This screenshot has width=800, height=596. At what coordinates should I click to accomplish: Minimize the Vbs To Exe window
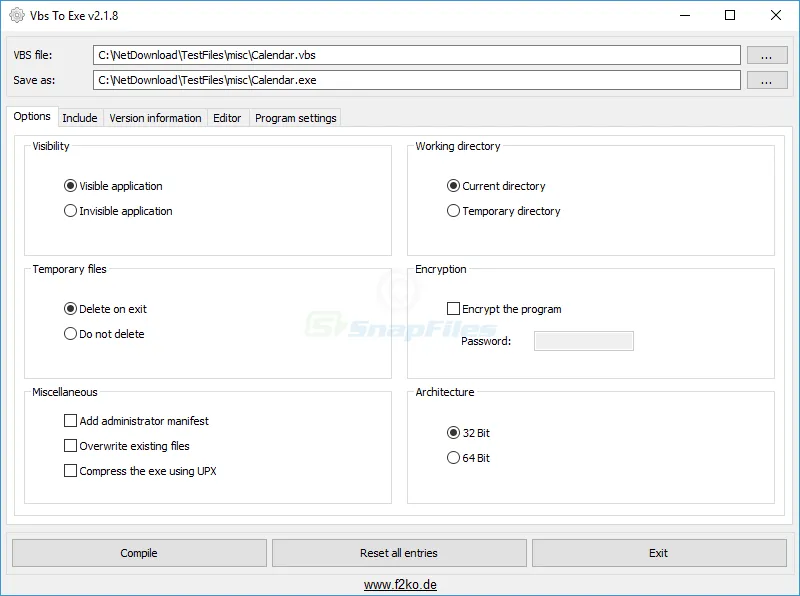click(x=685, y=15)
